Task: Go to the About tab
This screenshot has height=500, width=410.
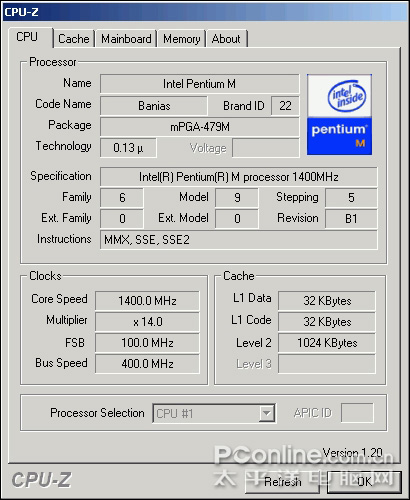Action: tap(226, 39)
